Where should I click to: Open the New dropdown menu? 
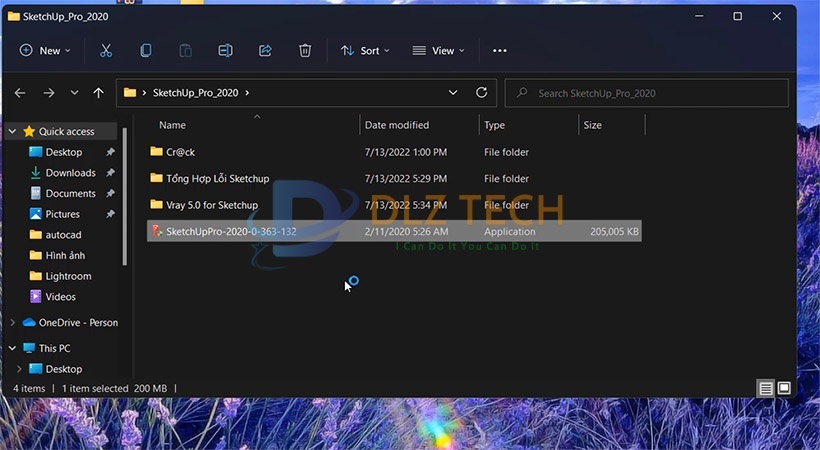pyautogui.click(x=45, y=50)
